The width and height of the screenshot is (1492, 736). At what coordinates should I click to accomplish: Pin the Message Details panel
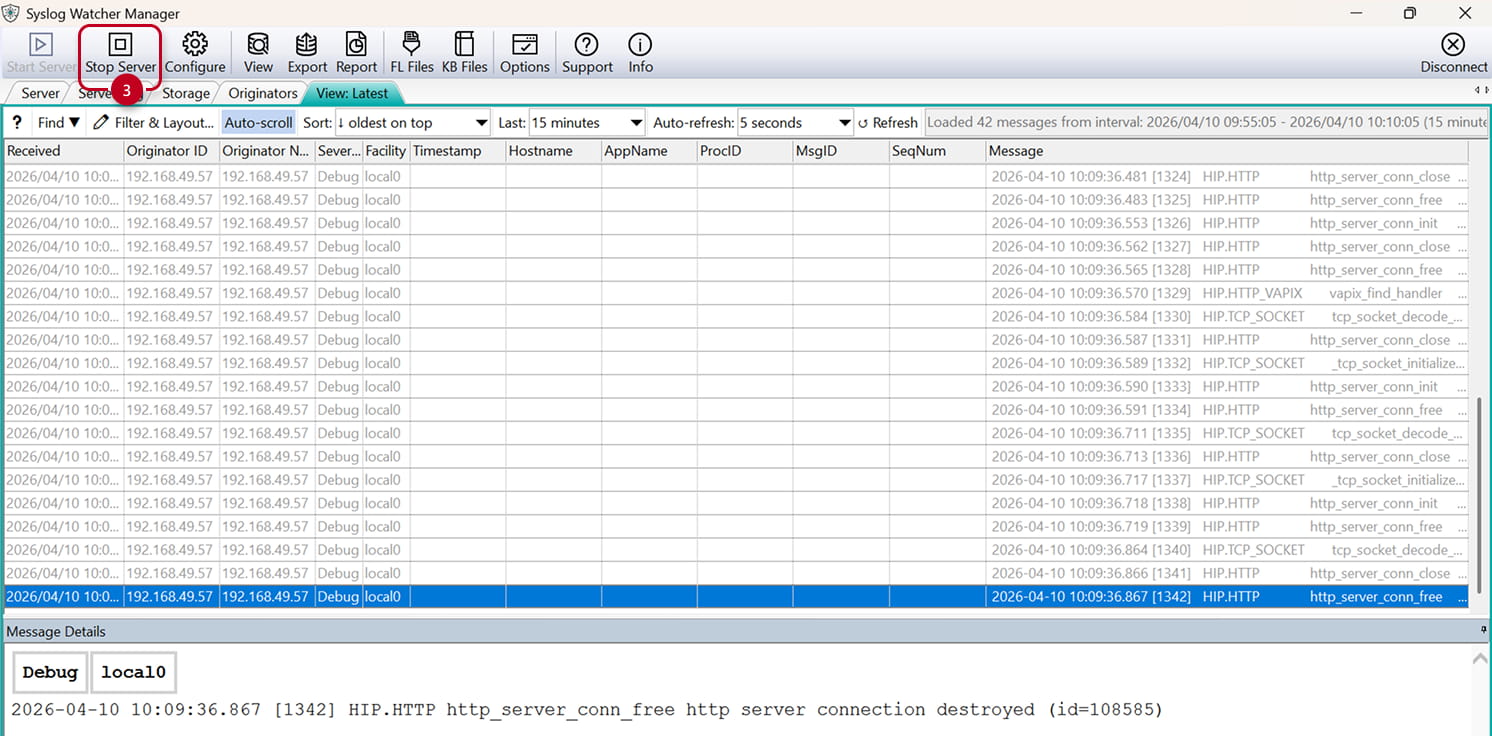pos(1483,630)
